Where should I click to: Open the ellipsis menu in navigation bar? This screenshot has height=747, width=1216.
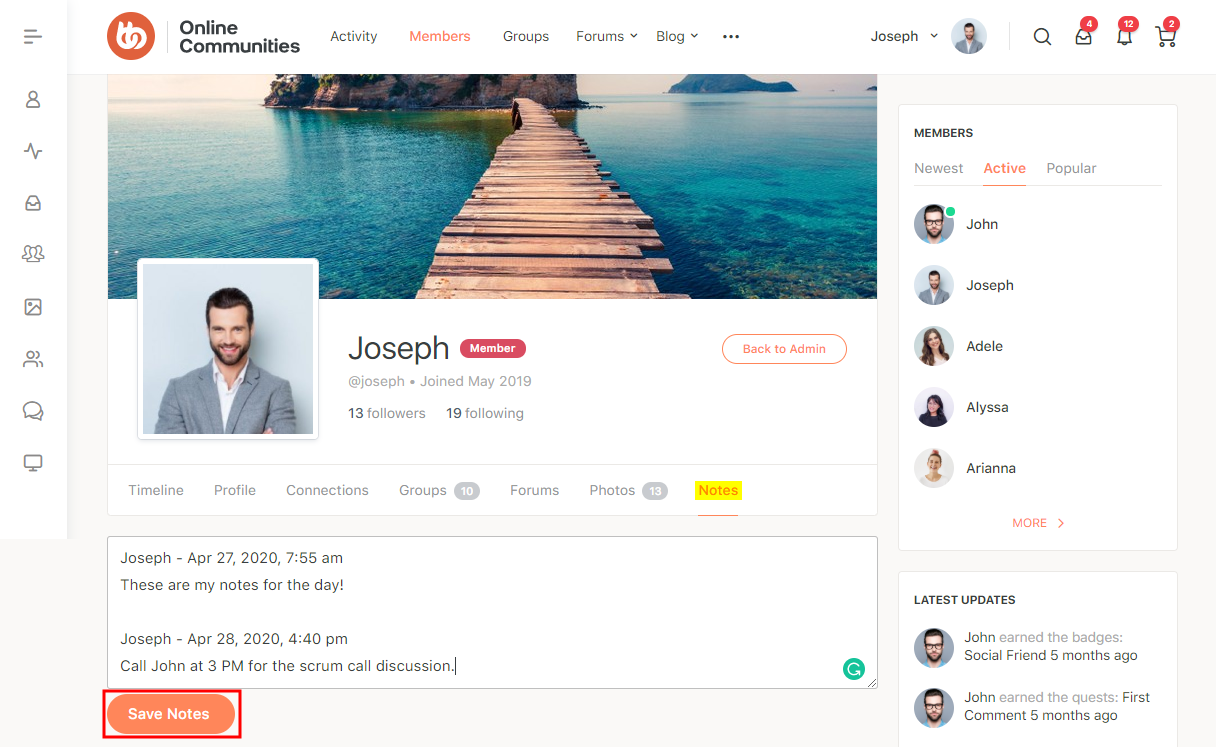tap(731, 36)
